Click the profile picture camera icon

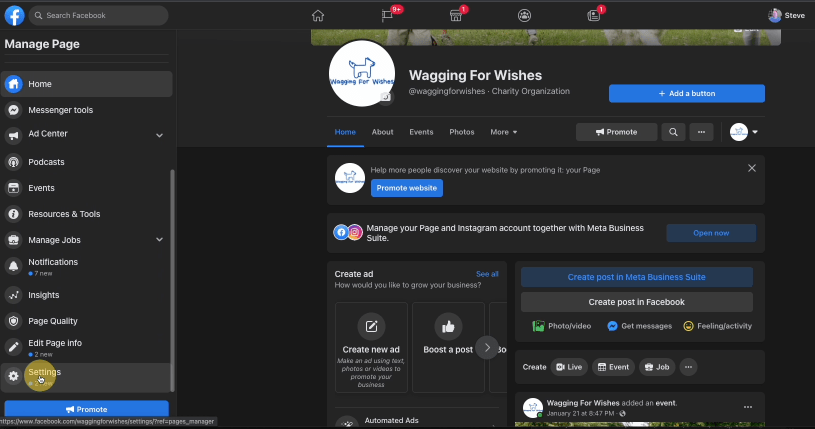[385, 97]
